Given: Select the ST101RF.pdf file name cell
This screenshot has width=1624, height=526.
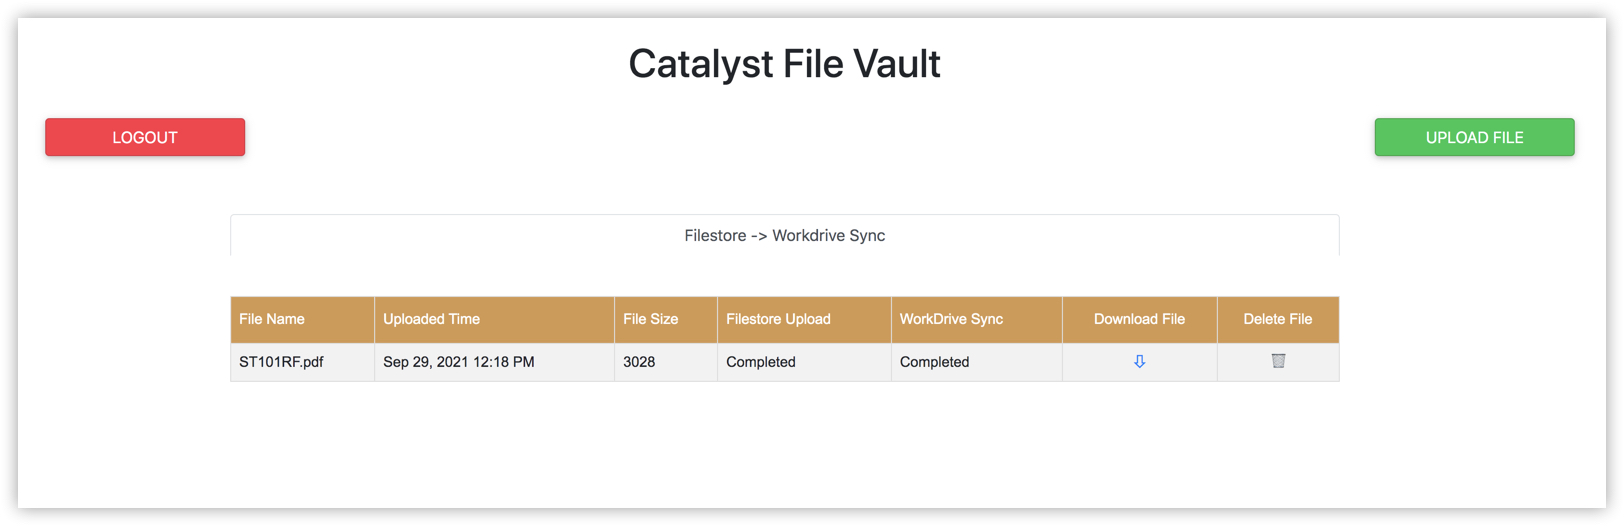Looking at the screenshot, I should point(281,362).
